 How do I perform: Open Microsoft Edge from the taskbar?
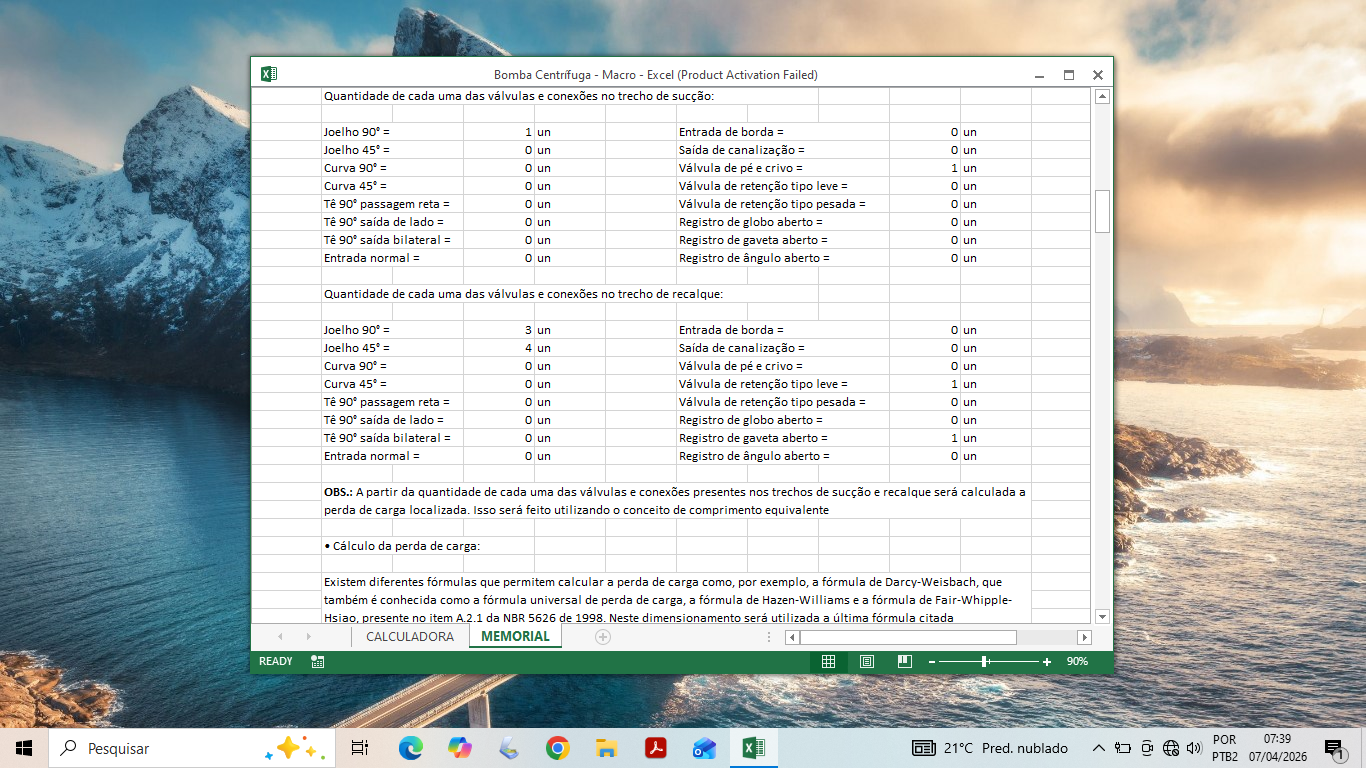[410, 748]
